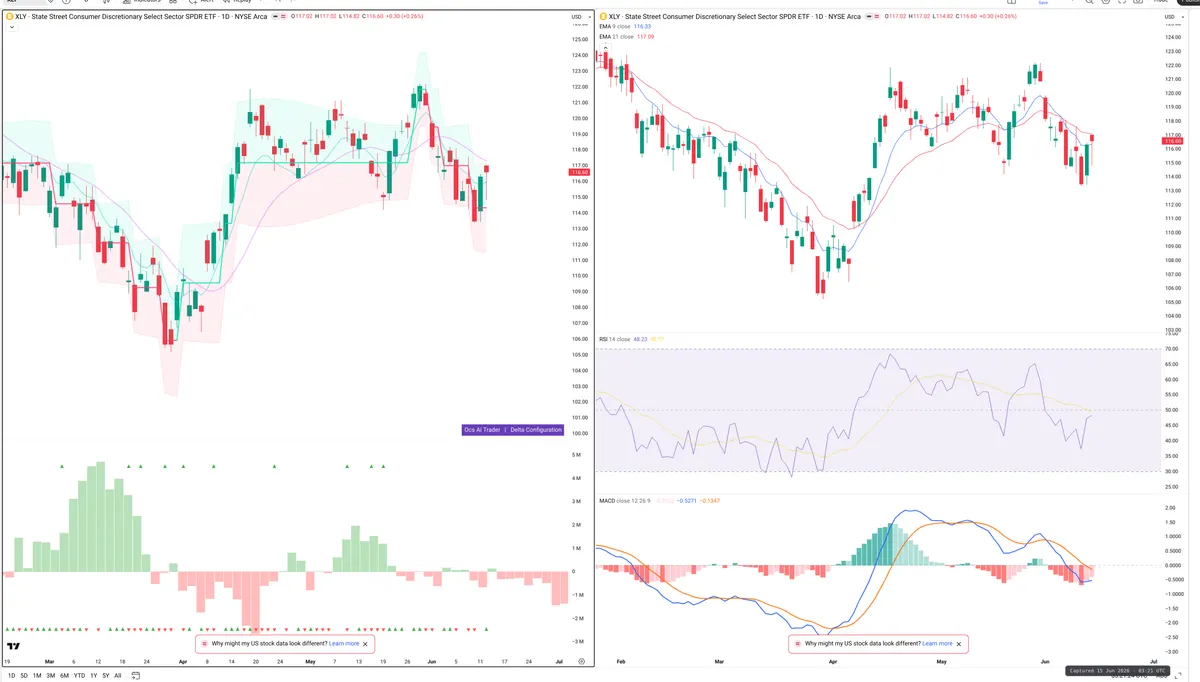Select the 3M time range
Viewport: 1200px width, 682px height.
click(51, 676)
